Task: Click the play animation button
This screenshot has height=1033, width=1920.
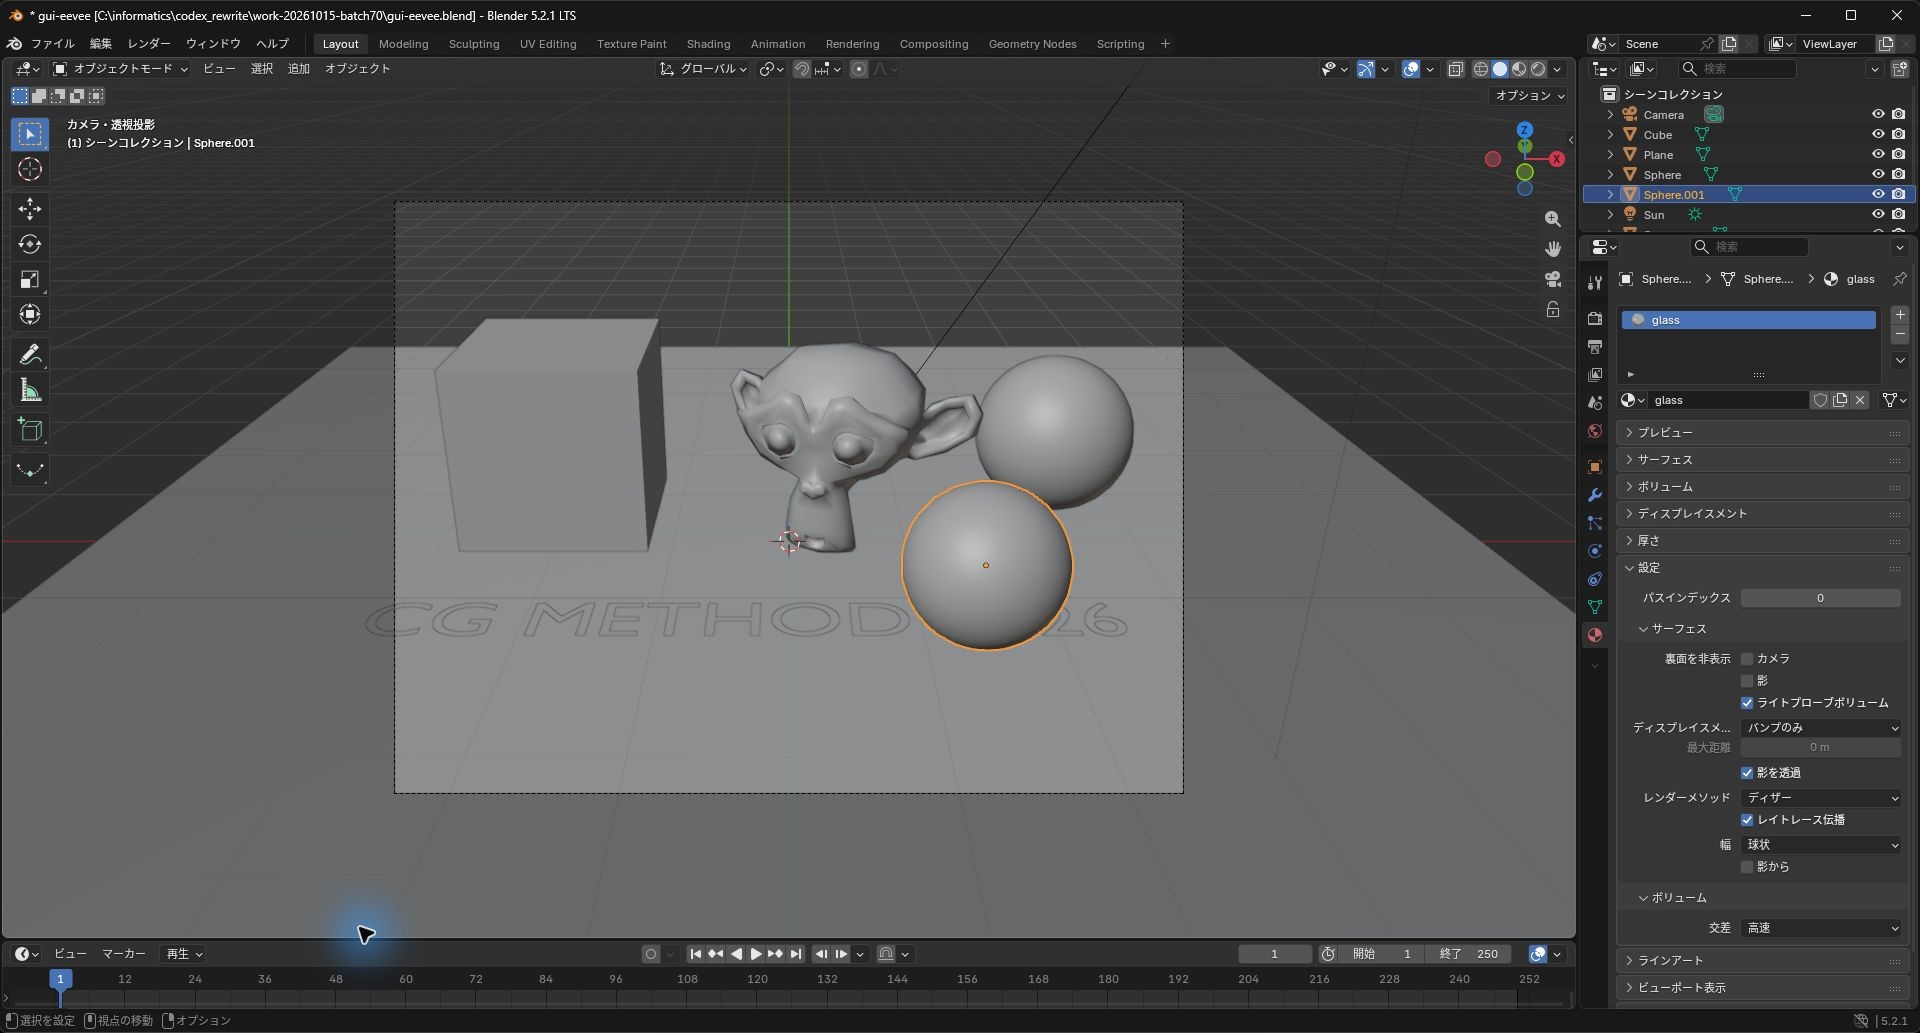Action: (756, 954)
